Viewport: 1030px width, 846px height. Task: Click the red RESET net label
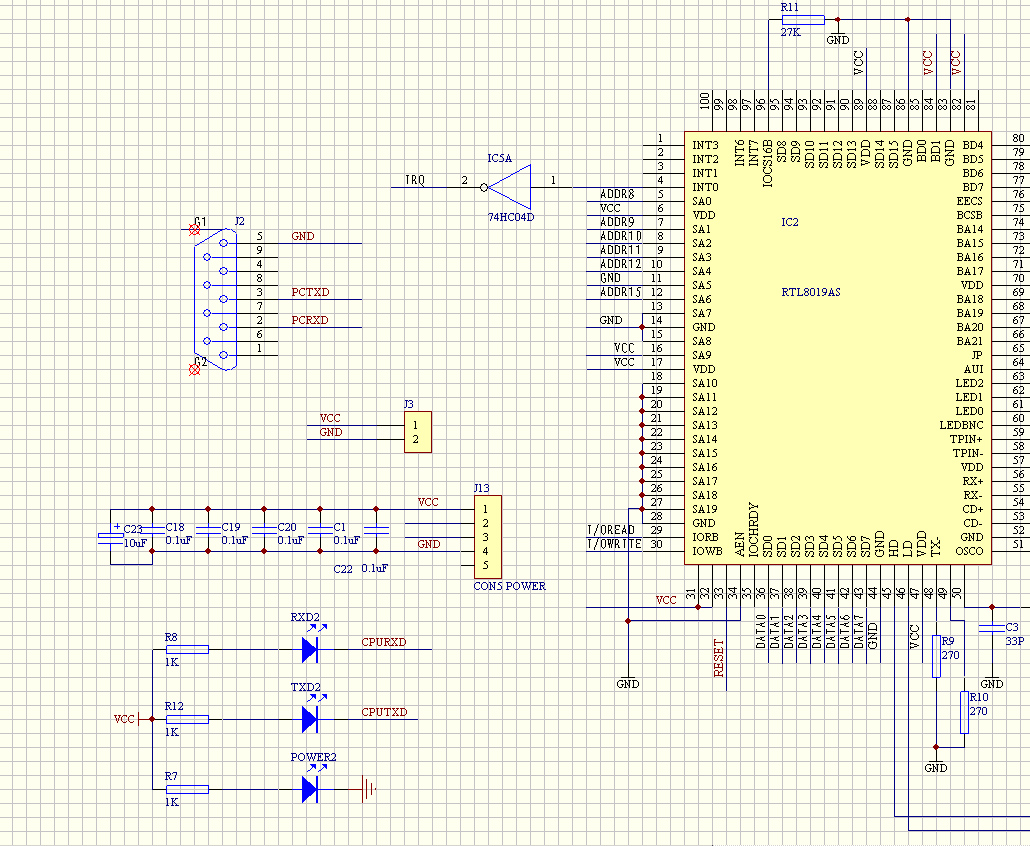click(x=719, y=658)
